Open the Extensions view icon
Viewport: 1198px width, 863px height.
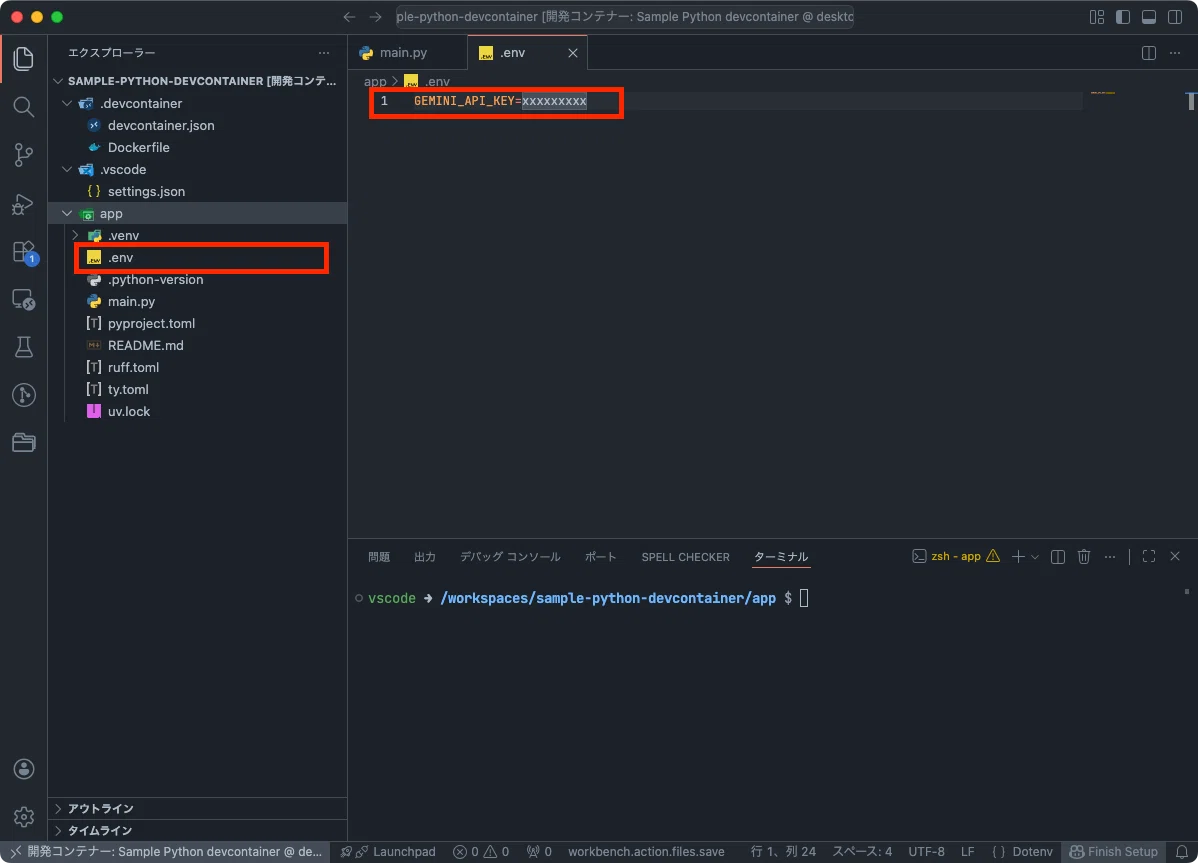click(24, 252)
